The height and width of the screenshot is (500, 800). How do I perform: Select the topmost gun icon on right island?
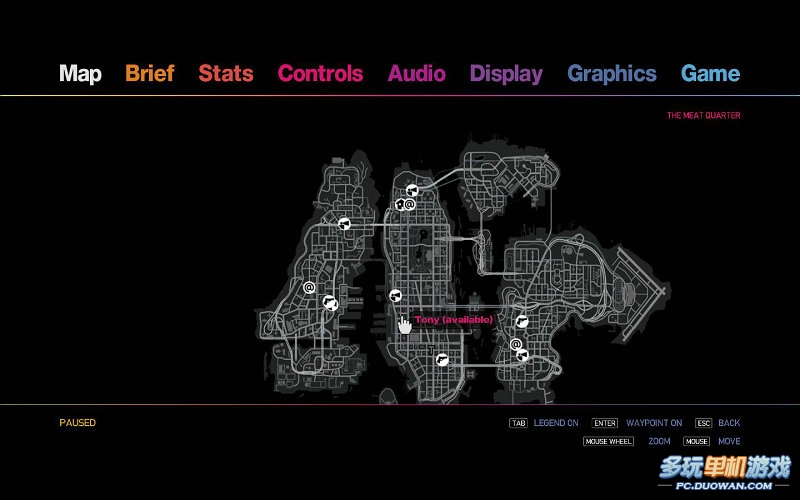tap(521, 321)
